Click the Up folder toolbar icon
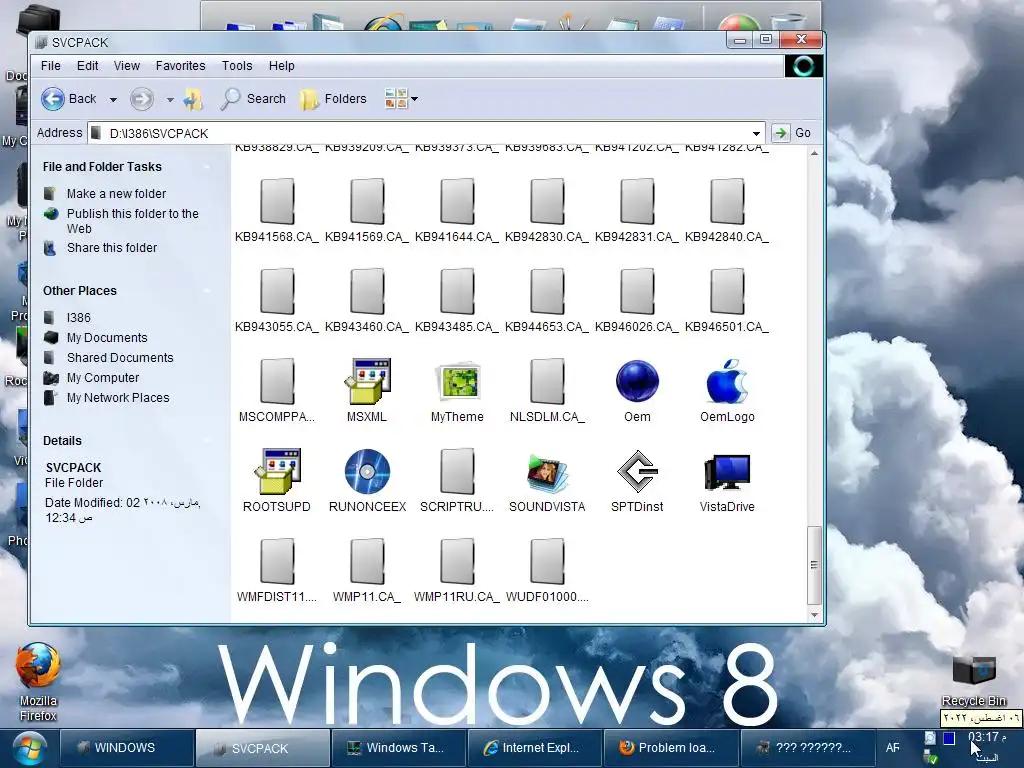This screenshot has width=1024, height=768. (193, 99)
